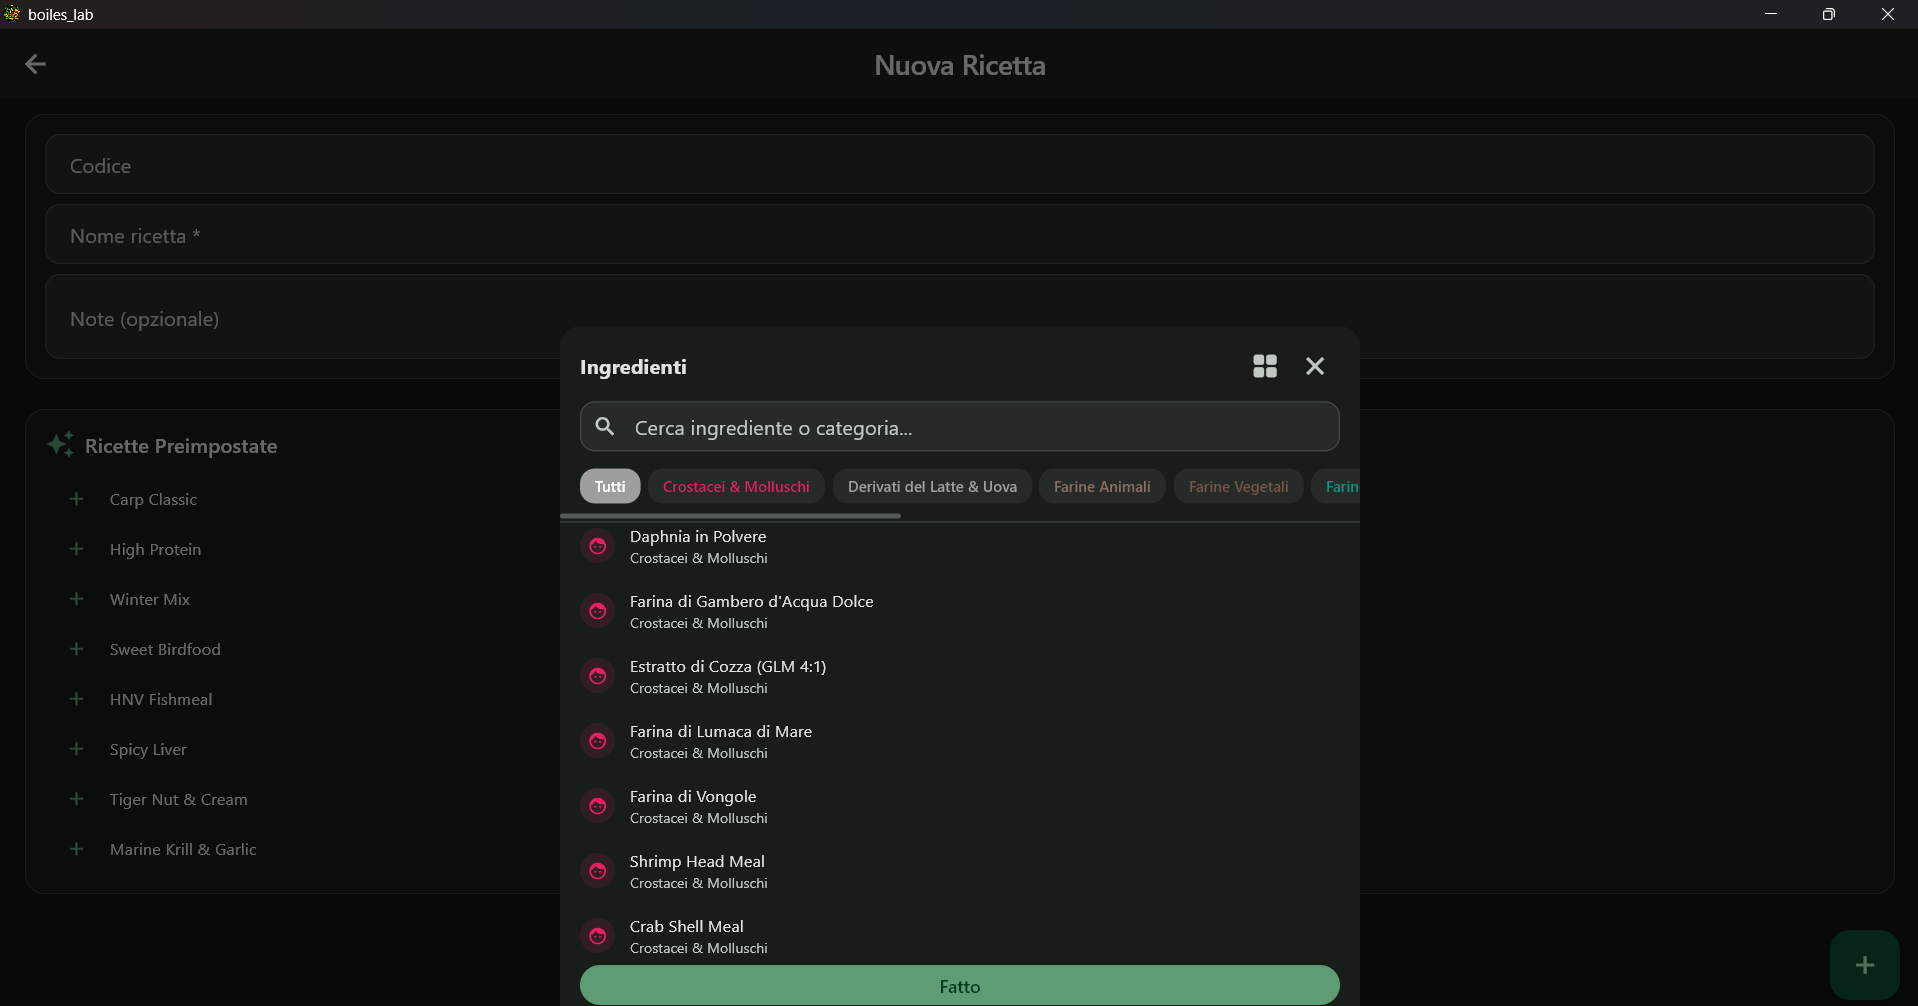Click the search magnifier icon
Image resolution: width=1918 pixels, height=1006 pixels.
605,427
